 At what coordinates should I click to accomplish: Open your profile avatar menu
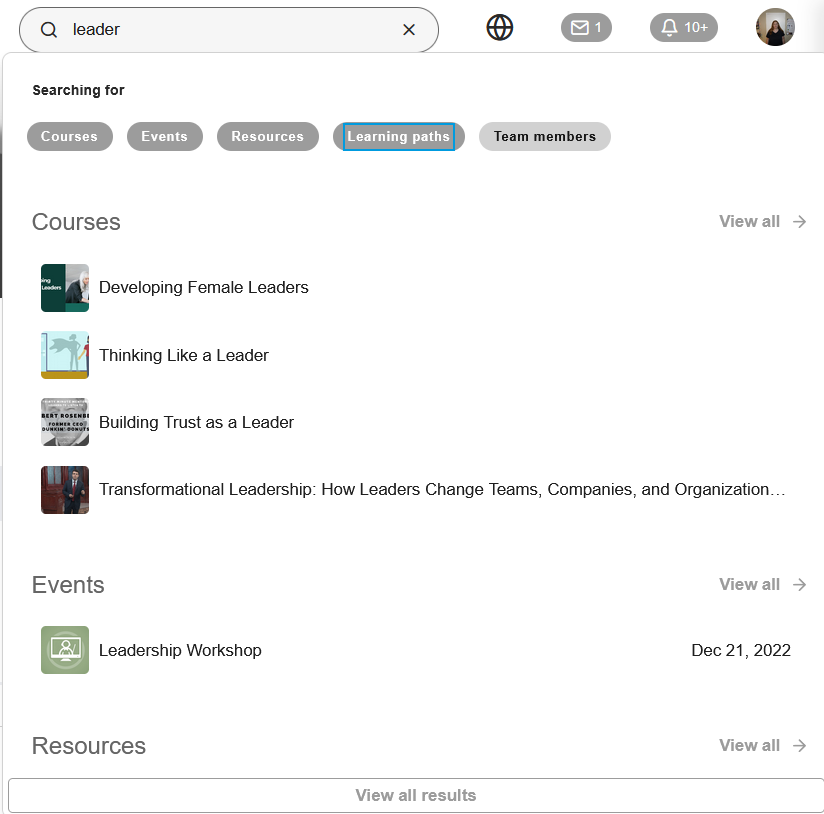pos(775,27)
